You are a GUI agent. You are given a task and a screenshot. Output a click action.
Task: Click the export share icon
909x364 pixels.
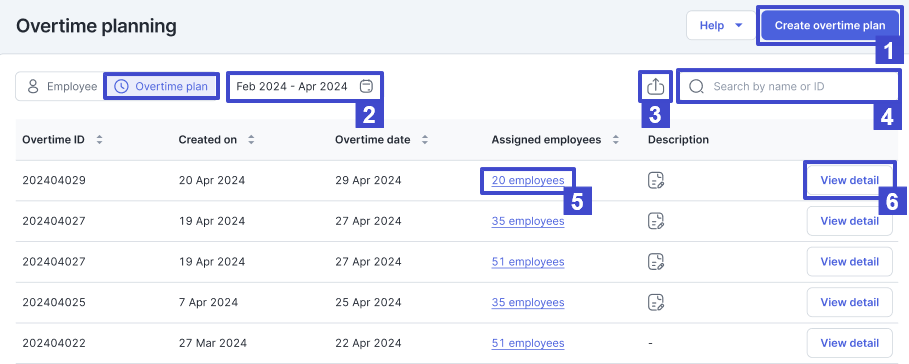pyautogui.click(x=655, y=86)
